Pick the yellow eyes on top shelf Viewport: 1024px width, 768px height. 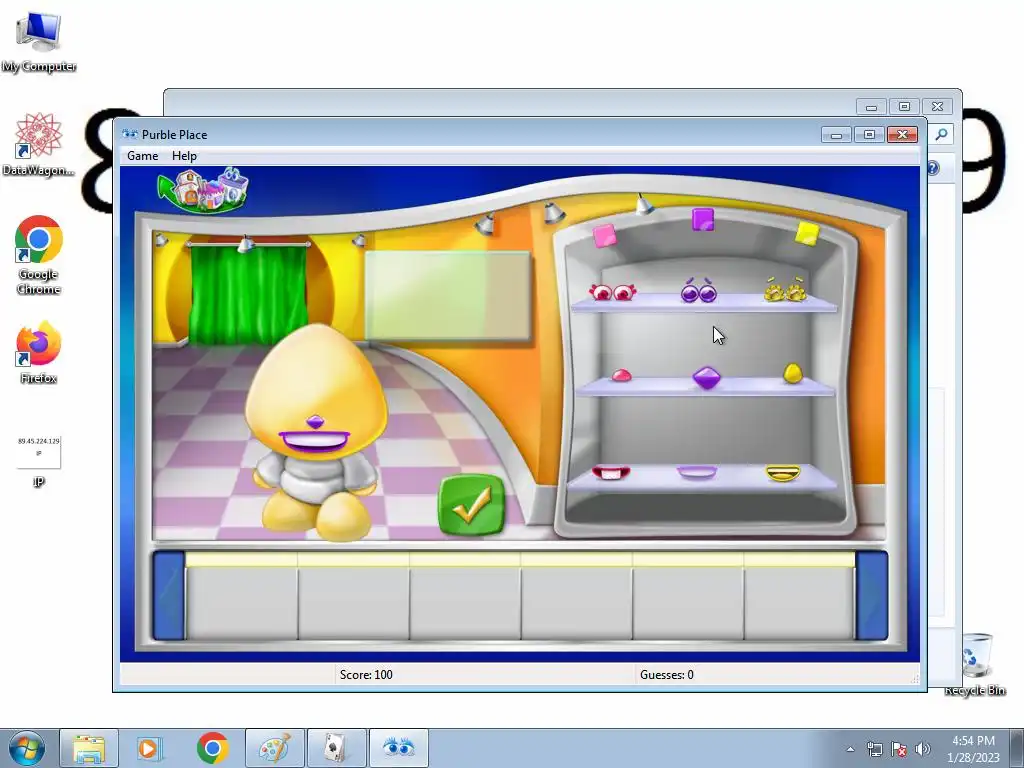pyautogui.click(x=786, y=289)
